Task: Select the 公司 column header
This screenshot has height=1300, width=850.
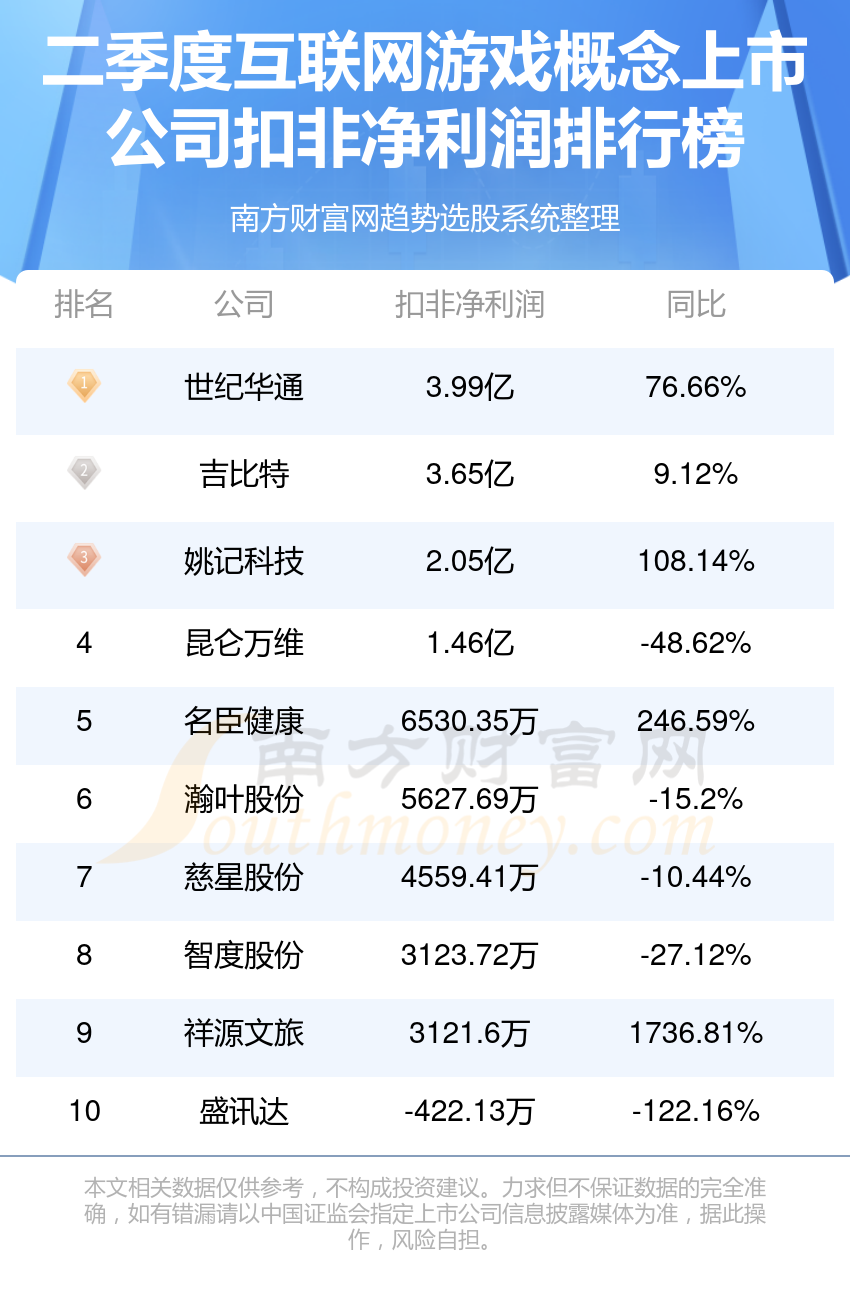Action: point(244,304)
